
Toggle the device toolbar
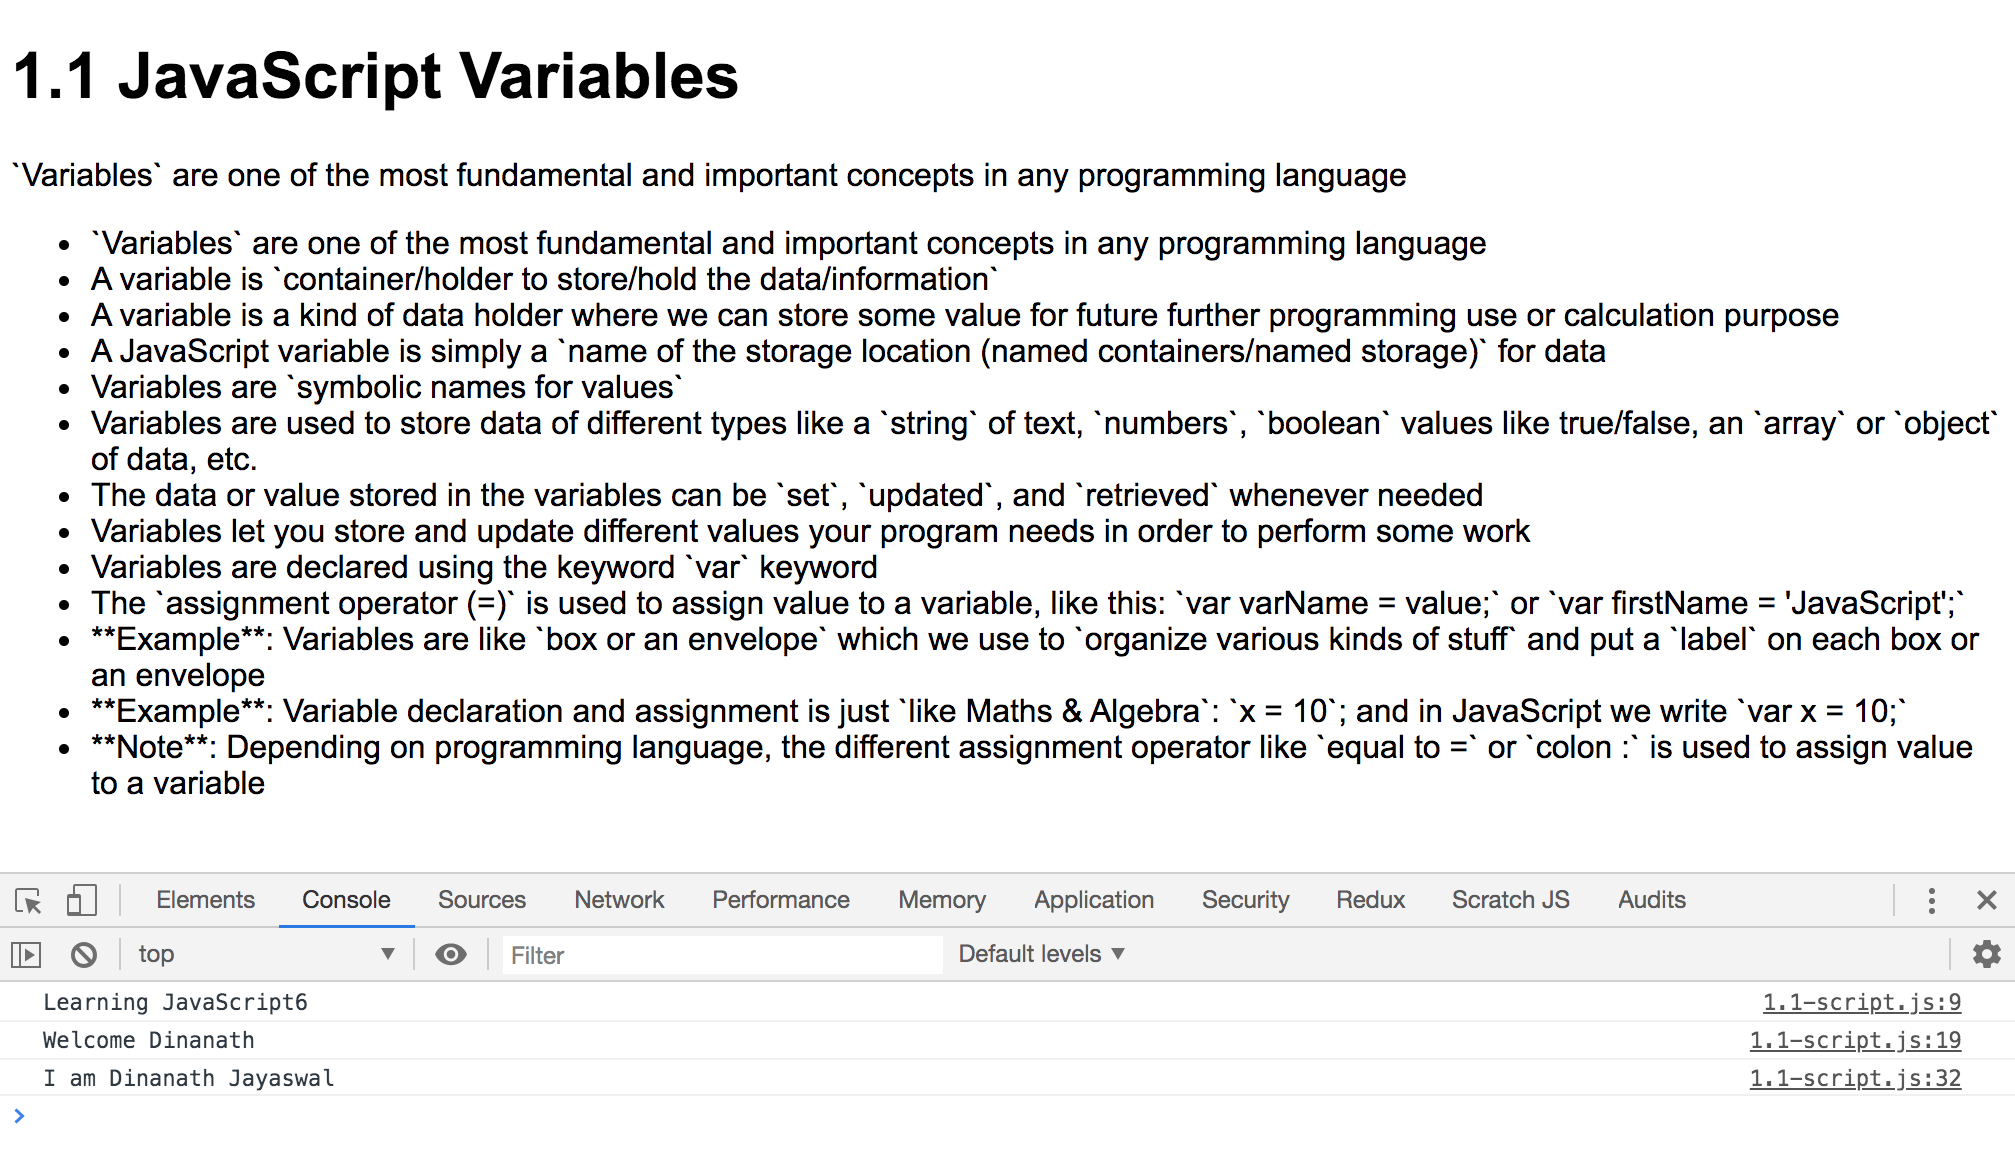tap(80, 899)
